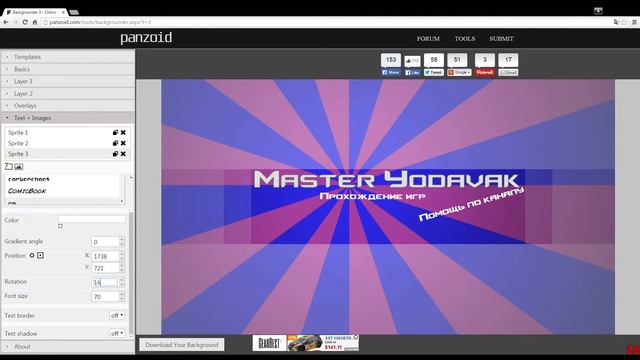Viewport: 640px width, 360px height.
Task: Delete Sprite 2 with its X icon
Action: click(123, 143)
